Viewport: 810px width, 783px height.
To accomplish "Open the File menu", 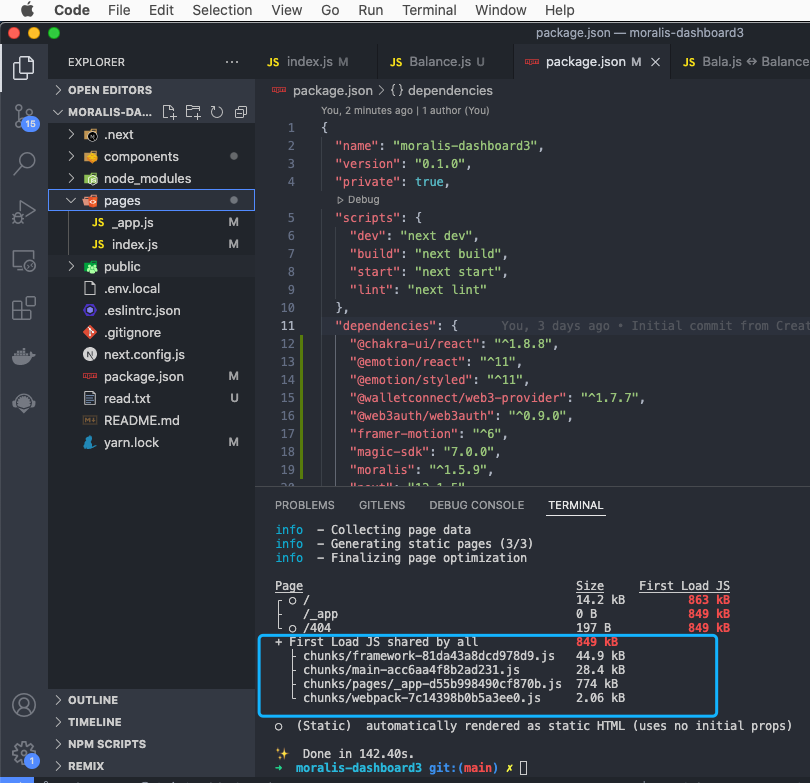I will pos(119,10).
